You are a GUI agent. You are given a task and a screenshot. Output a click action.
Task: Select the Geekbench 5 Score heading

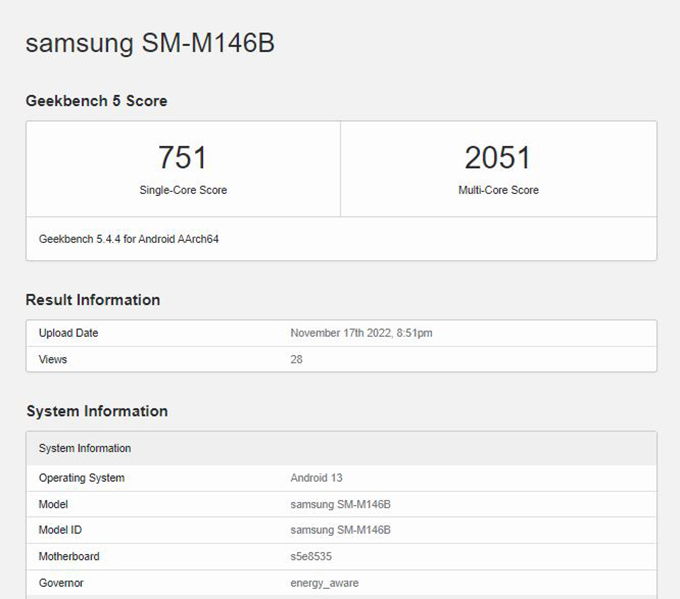point(96,101)
